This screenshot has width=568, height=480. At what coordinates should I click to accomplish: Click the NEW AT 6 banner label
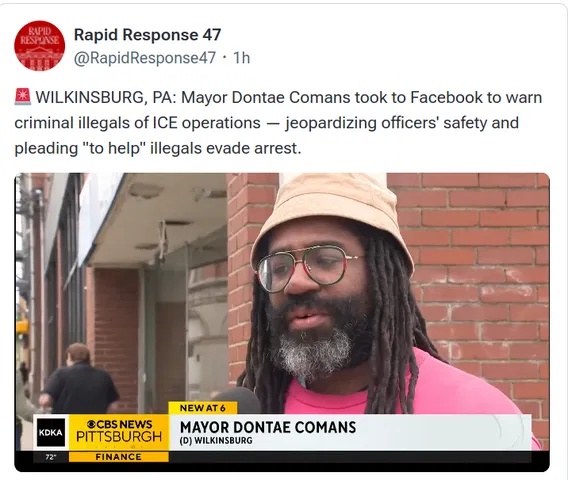(203, 408)
